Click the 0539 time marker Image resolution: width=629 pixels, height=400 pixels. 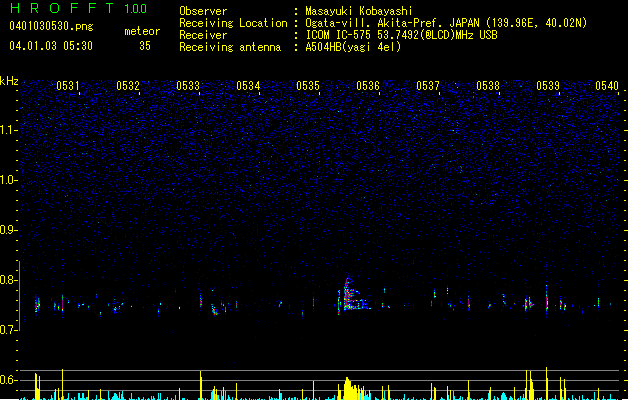pyautogui.click(x=548, y=86)
